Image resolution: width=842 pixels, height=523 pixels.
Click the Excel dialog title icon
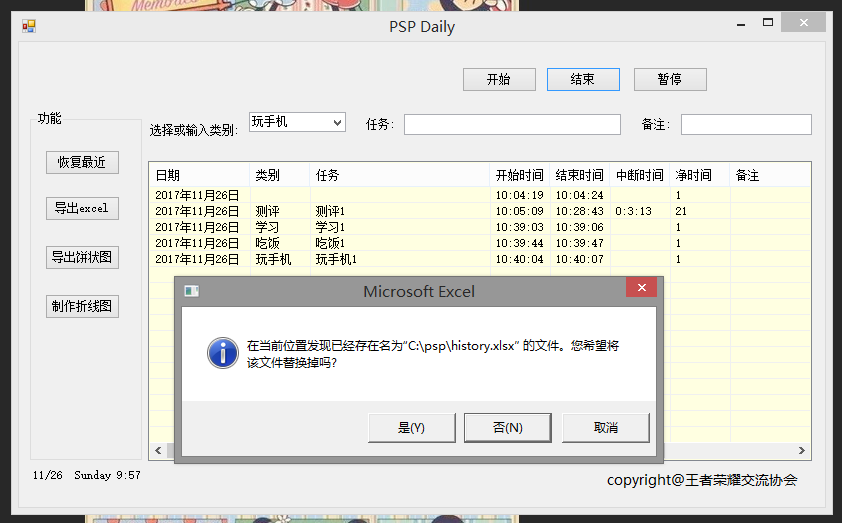(x=192, y=291)
